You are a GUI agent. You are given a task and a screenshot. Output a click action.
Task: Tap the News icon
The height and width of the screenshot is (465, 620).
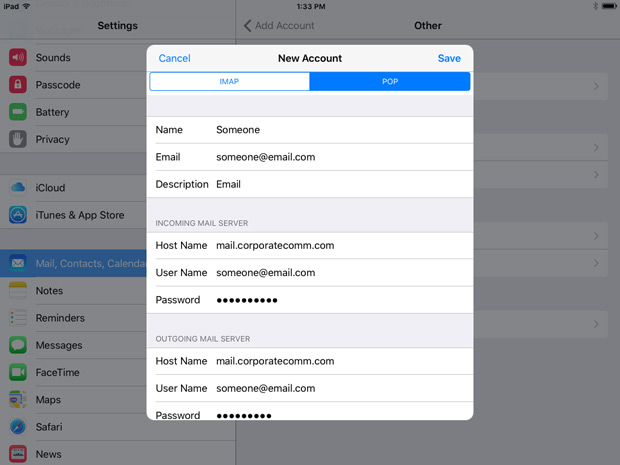pos(18,454)
